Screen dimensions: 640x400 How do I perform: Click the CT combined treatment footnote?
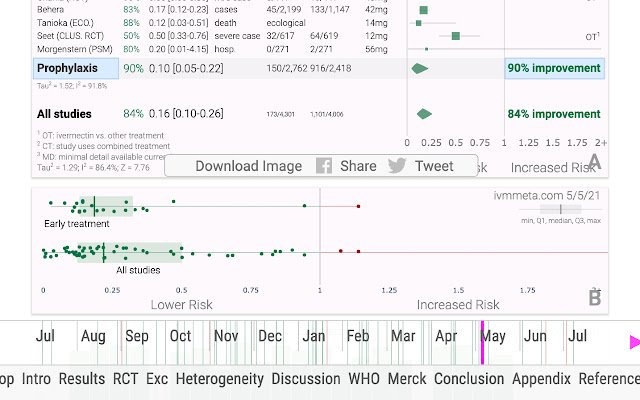103,146
